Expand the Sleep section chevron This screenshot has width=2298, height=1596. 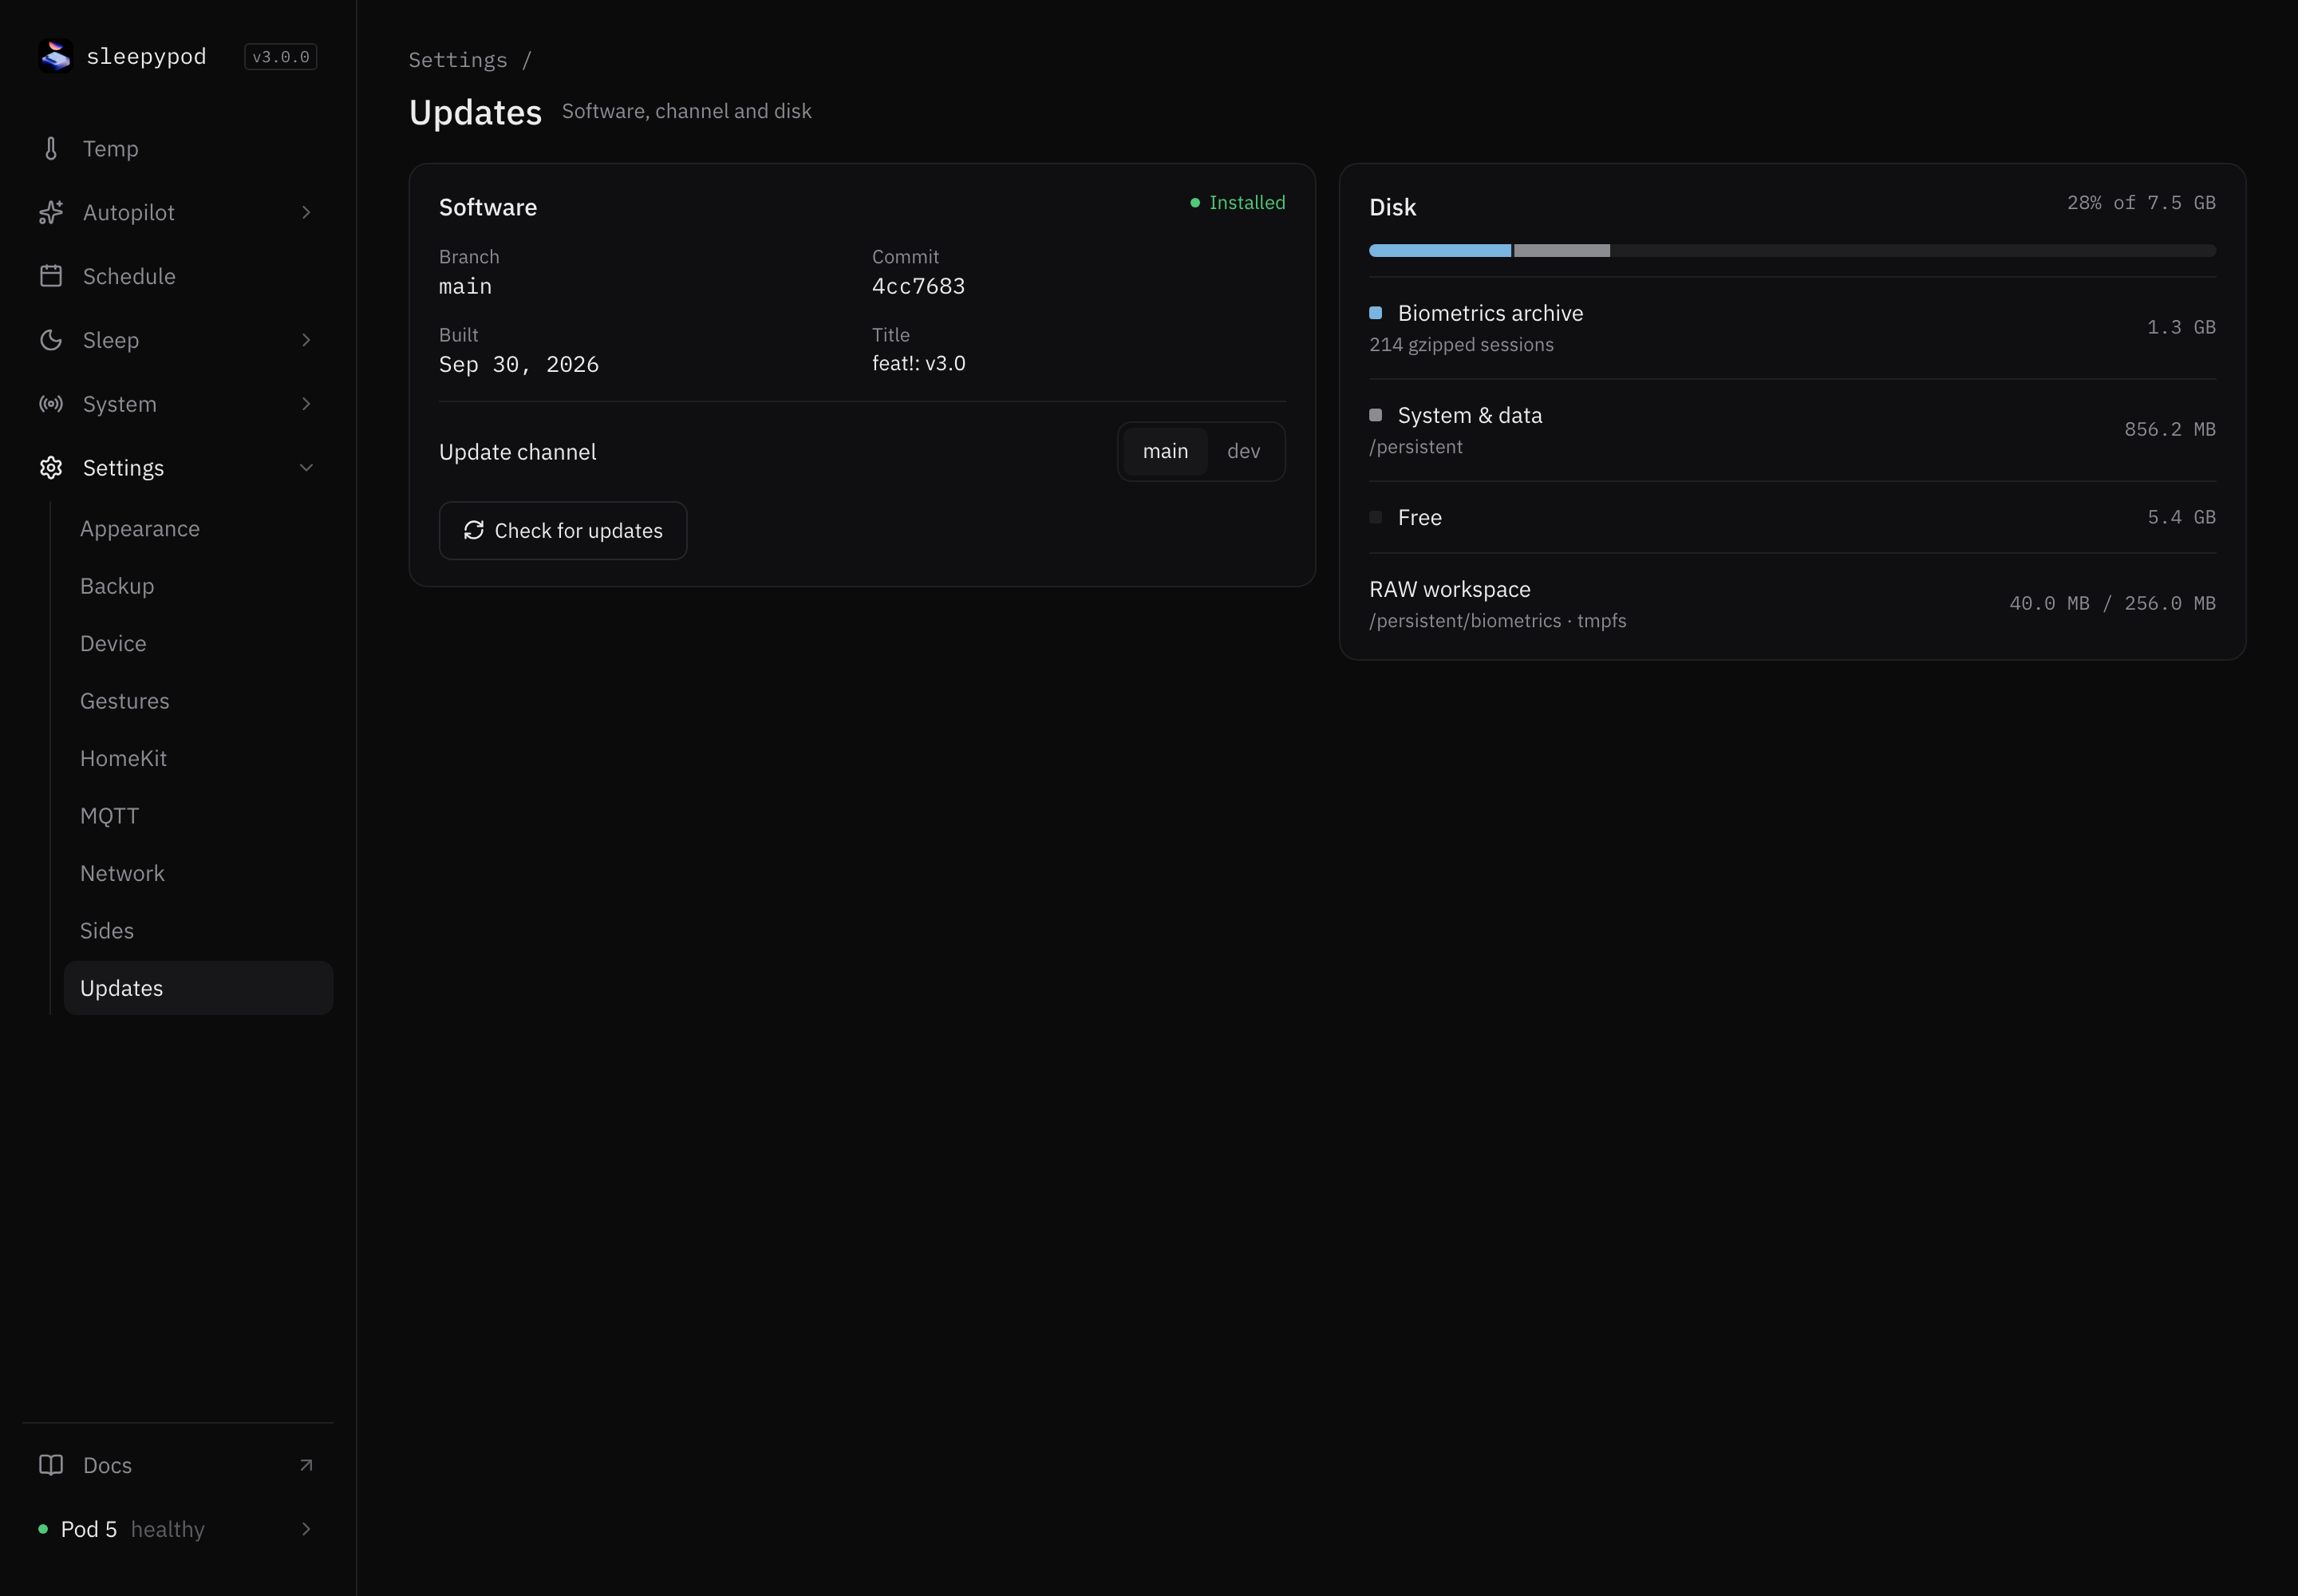pyautogui.click(x=306, y=340)
